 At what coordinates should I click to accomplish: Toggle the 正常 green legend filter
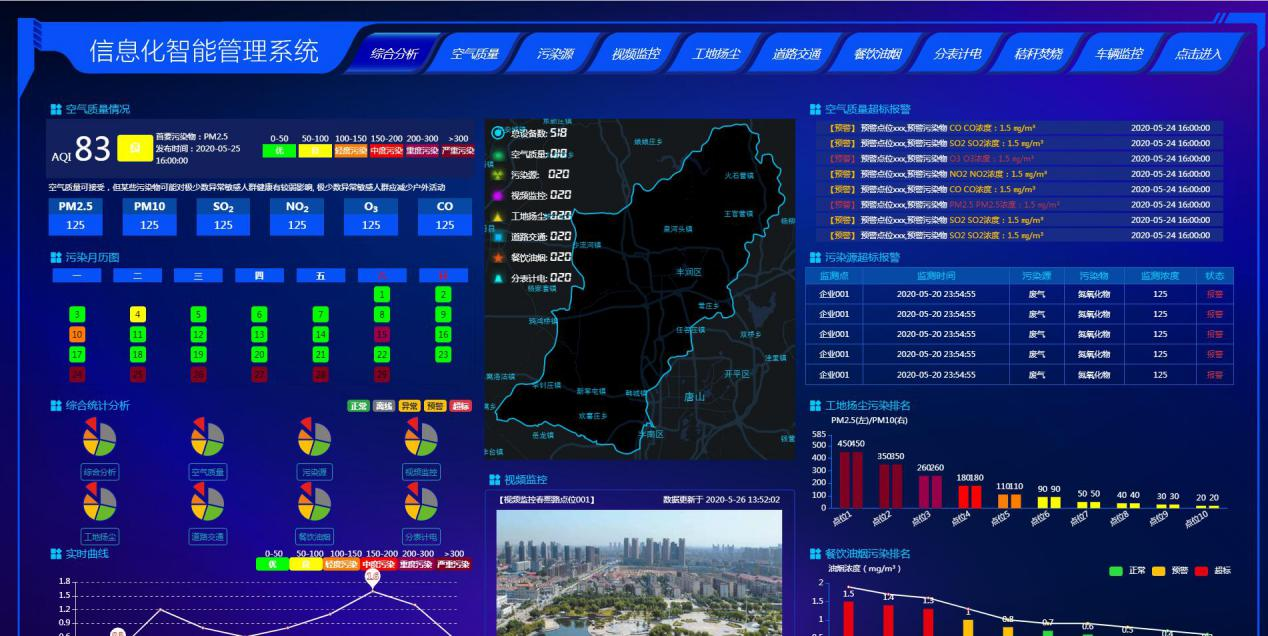(358, 406)
